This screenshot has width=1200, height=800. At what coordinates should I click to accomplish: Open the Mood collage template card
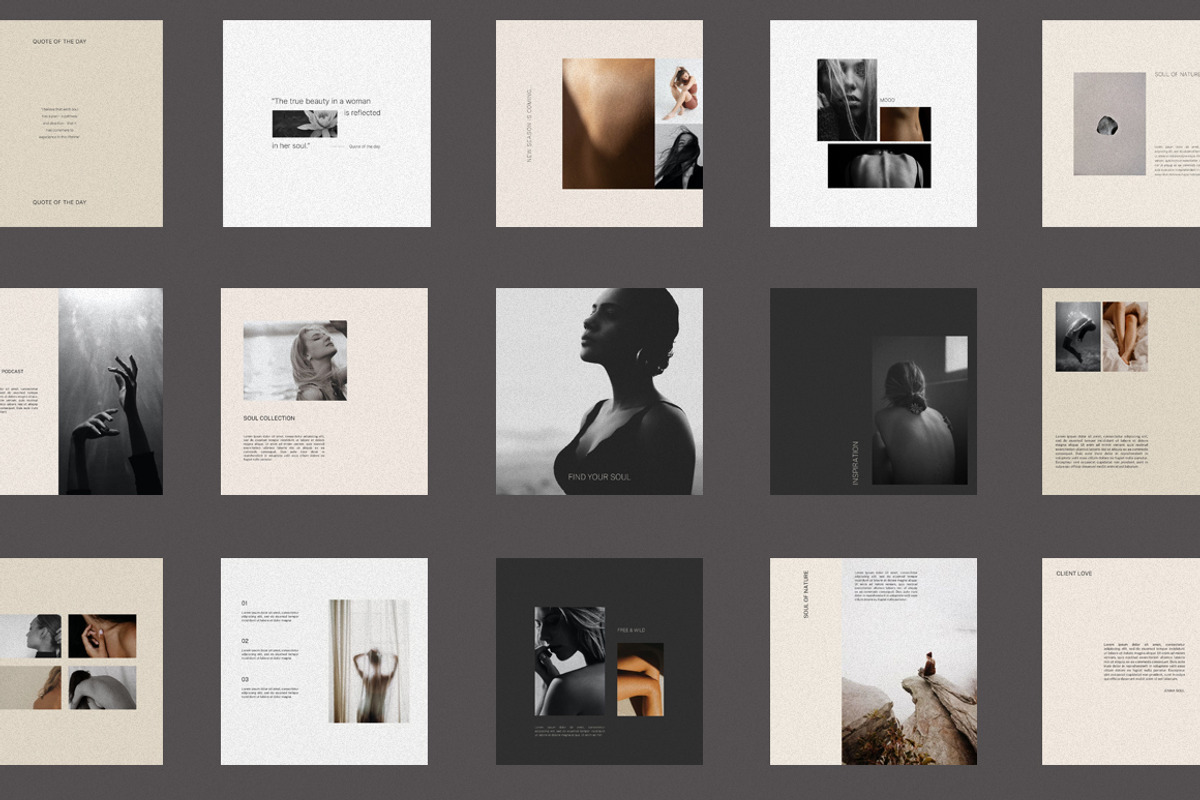873,123
